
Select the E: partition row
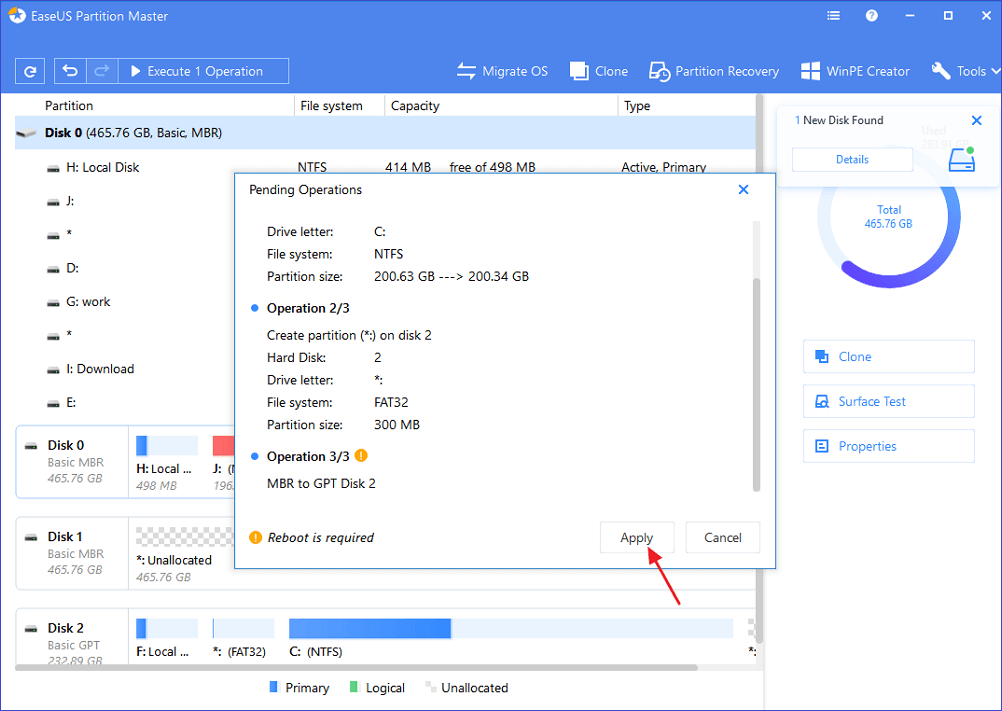click(125, 402)
